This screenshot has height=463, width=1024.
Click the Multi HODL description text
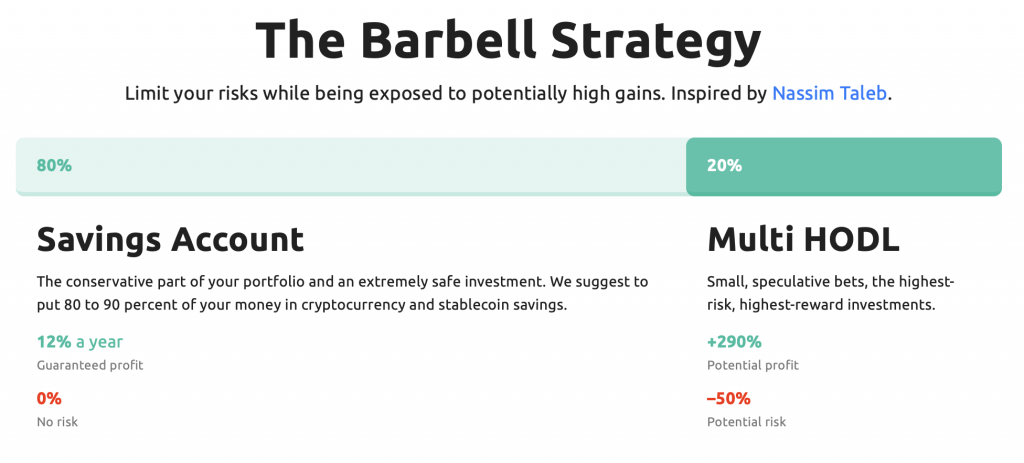(831, 293)
